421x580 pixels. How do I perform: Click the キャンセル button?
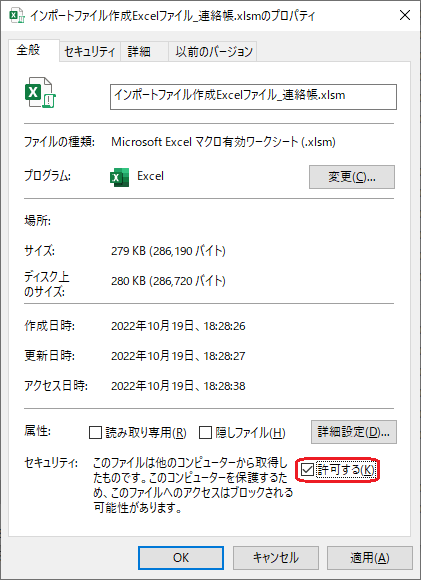[276, 558]
